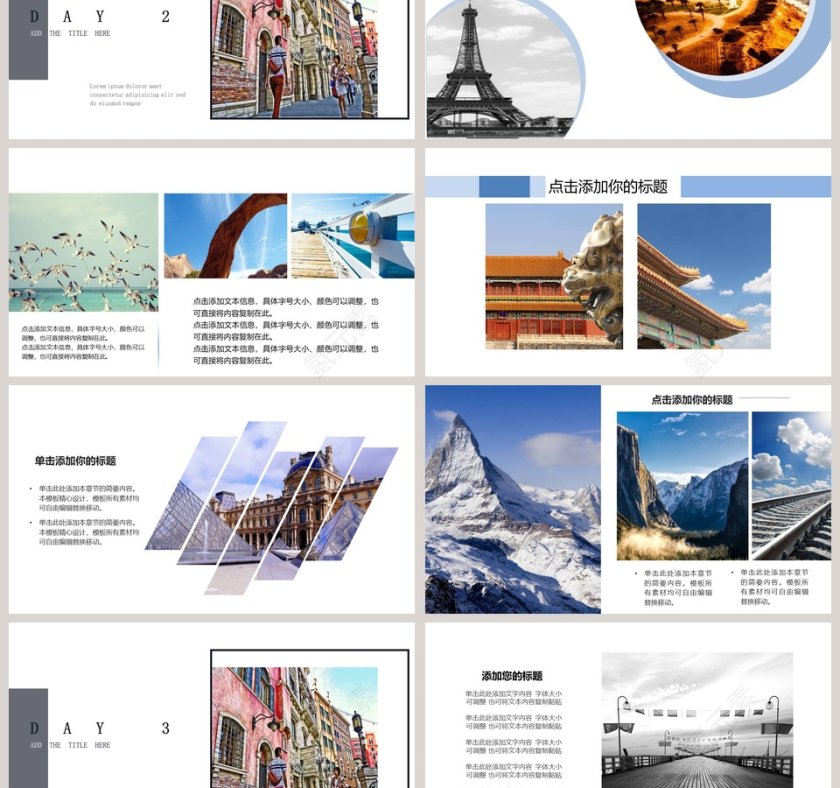
Task: Select the railway track photo
Action: pos(791,486)
